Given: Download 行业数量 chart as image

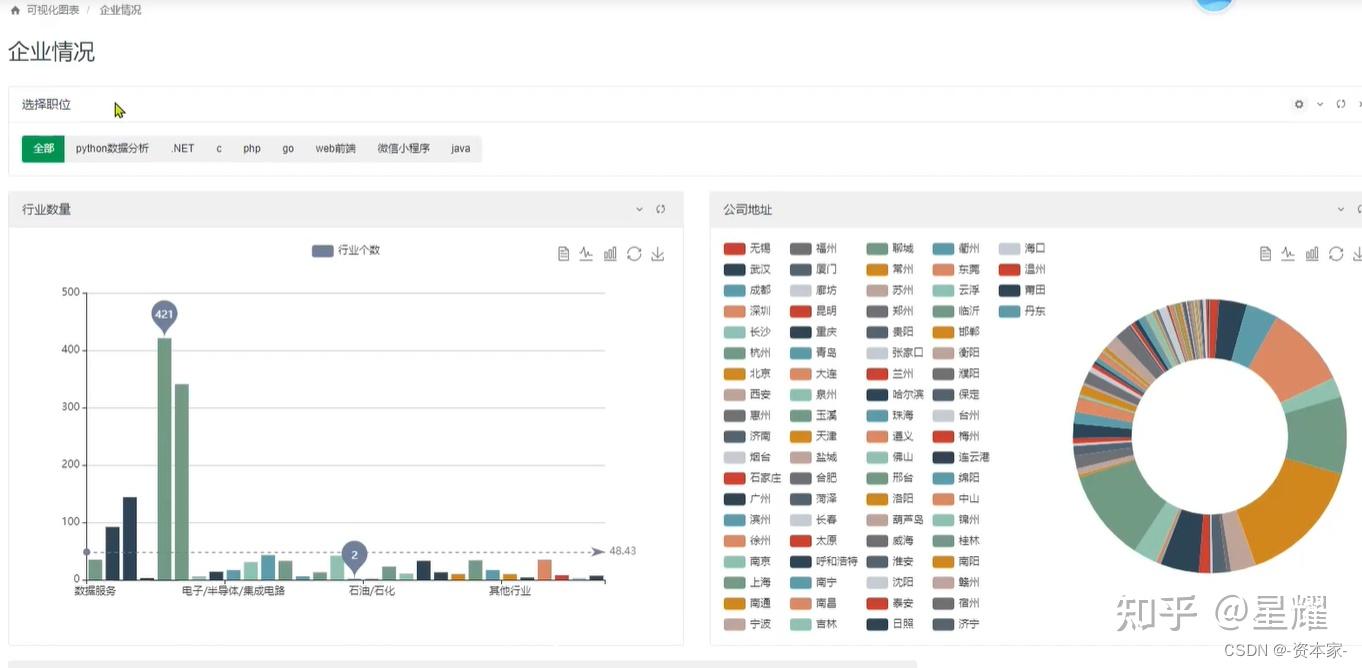Looking at the screenshot, I should (658, 254).
